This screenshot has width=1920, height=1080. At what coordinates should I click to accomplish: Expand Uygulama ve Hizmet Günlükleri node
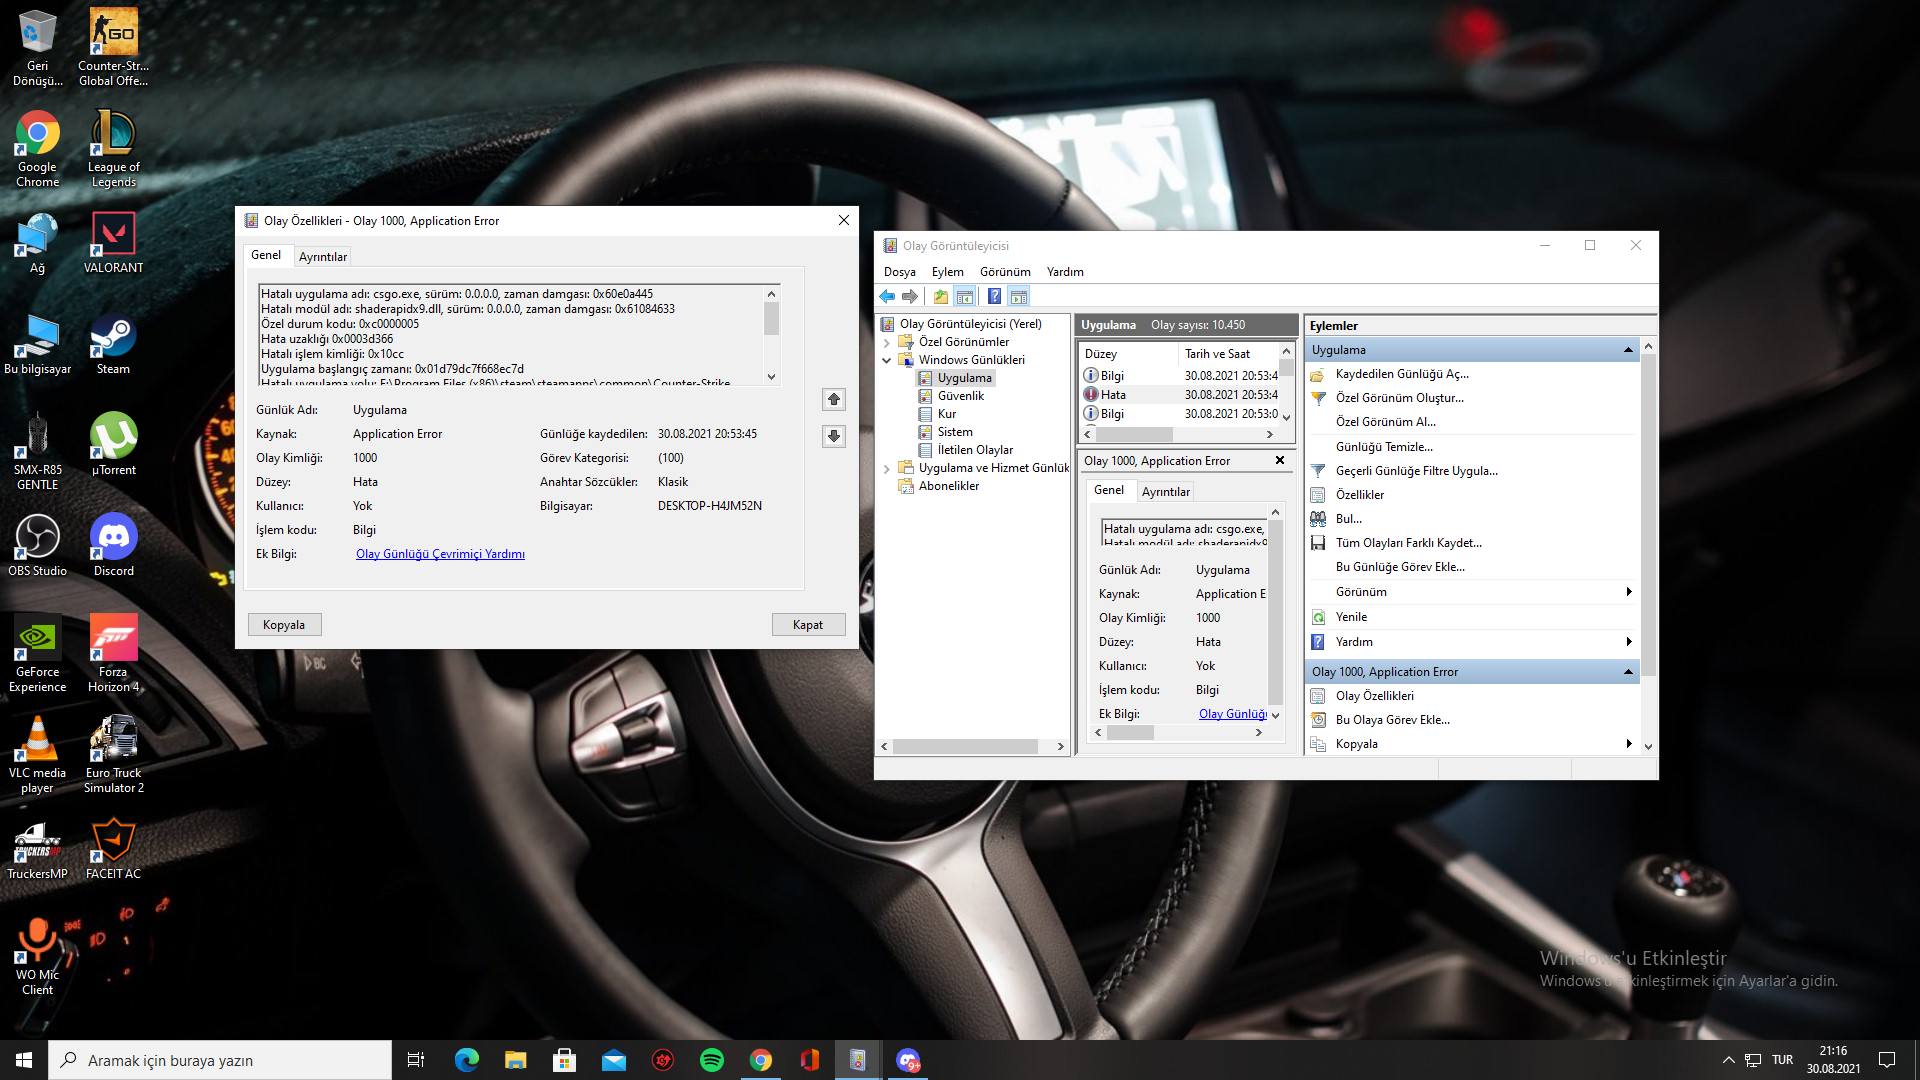886,468
